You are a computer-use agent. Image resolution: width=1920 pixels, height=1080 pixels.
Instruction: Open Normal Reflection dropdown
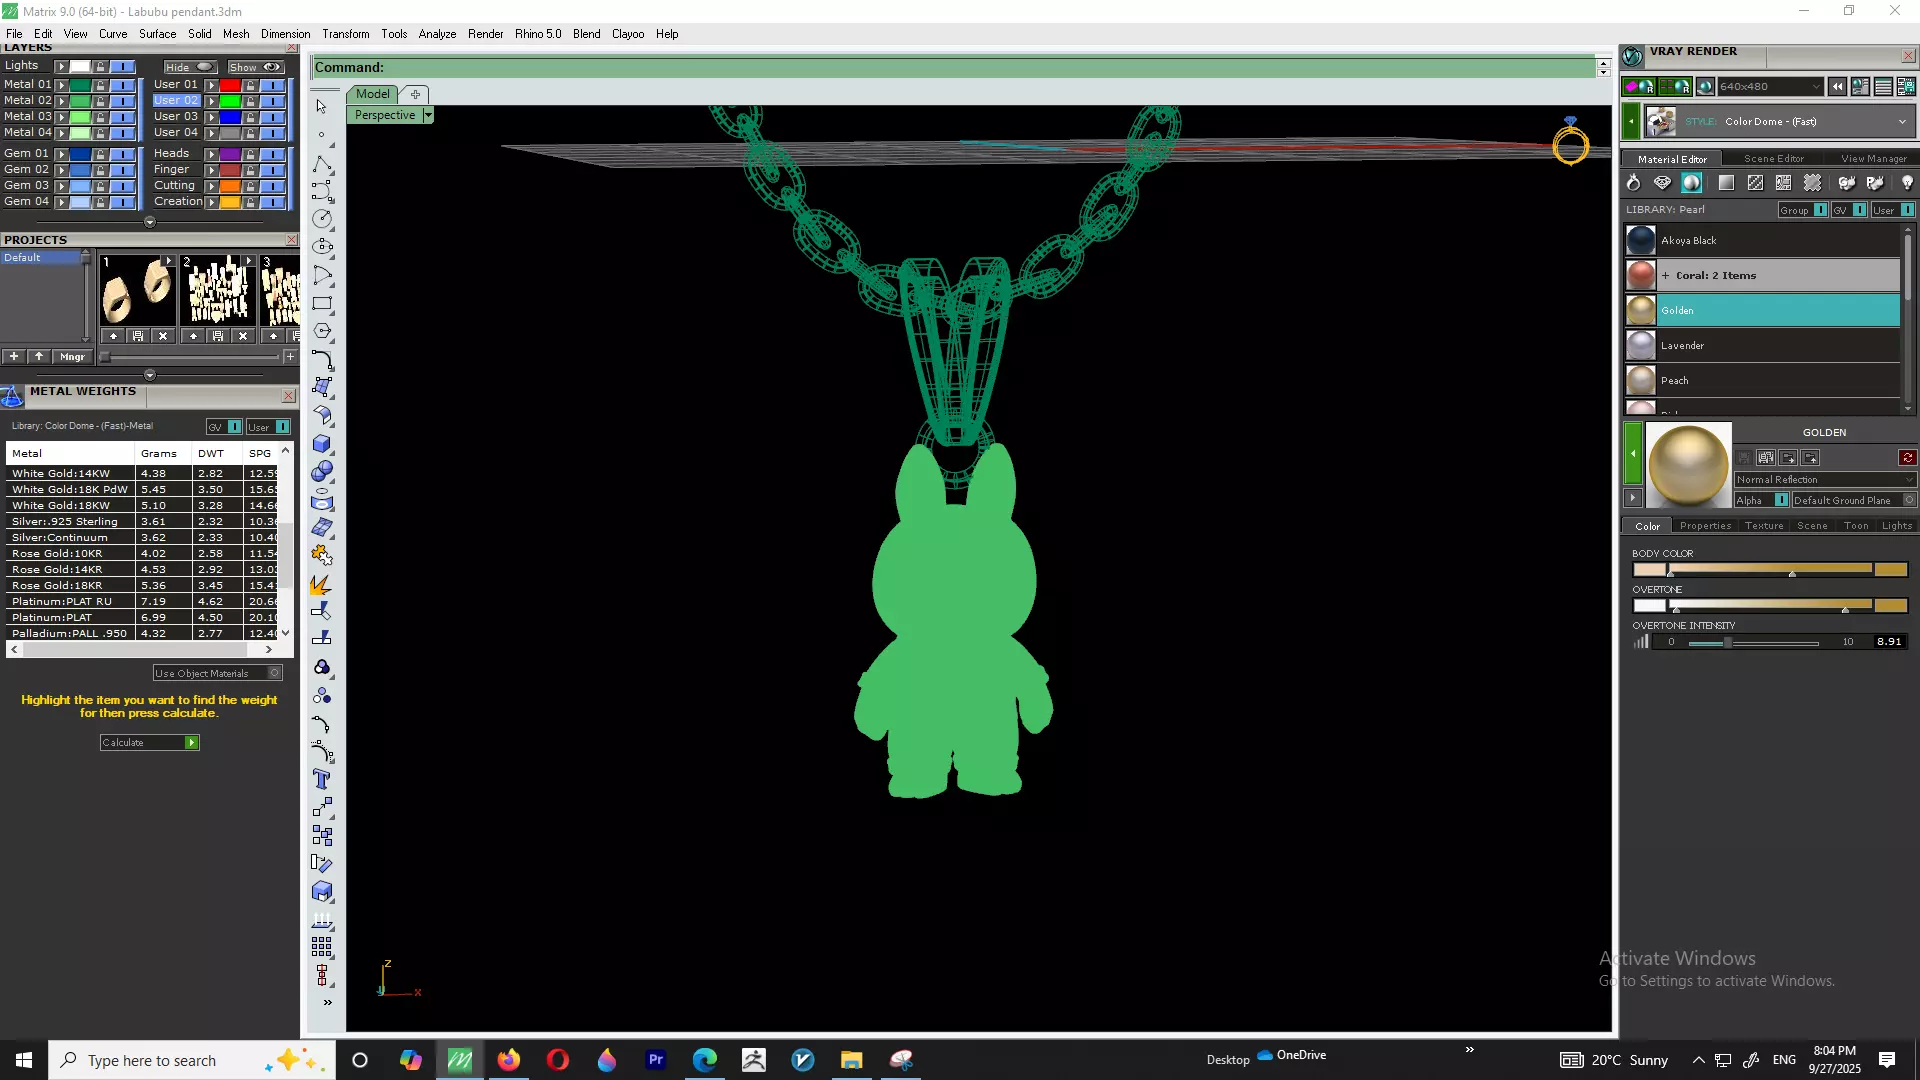[1825, 480]
